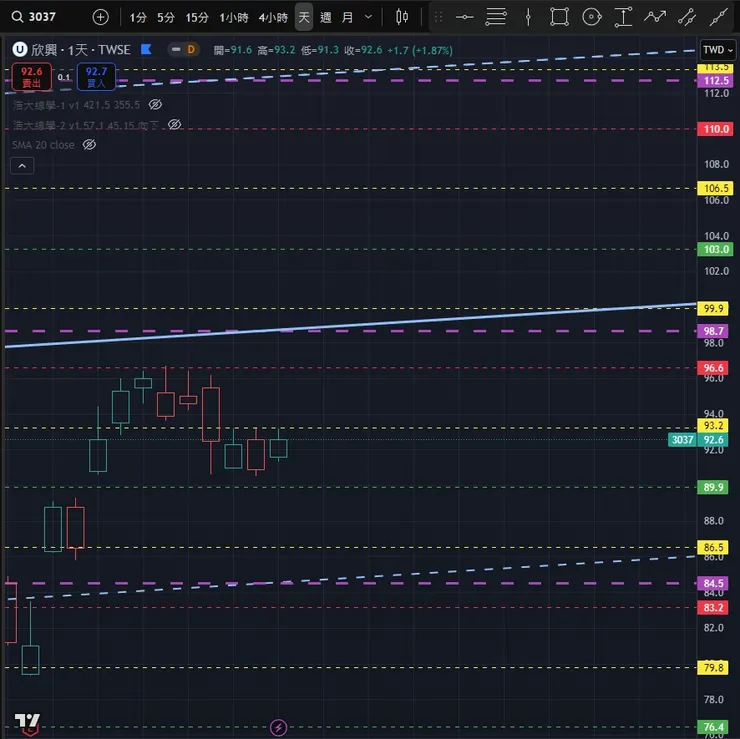
Task: Select the I-beam shaped range tool
Action: [623, 17]
